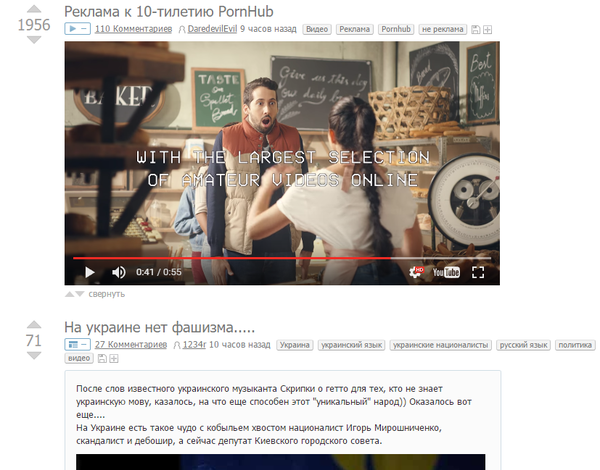The height and width of the screenshot is (470, 600).
Task: Play the video in the player
Action: [89, 272]
